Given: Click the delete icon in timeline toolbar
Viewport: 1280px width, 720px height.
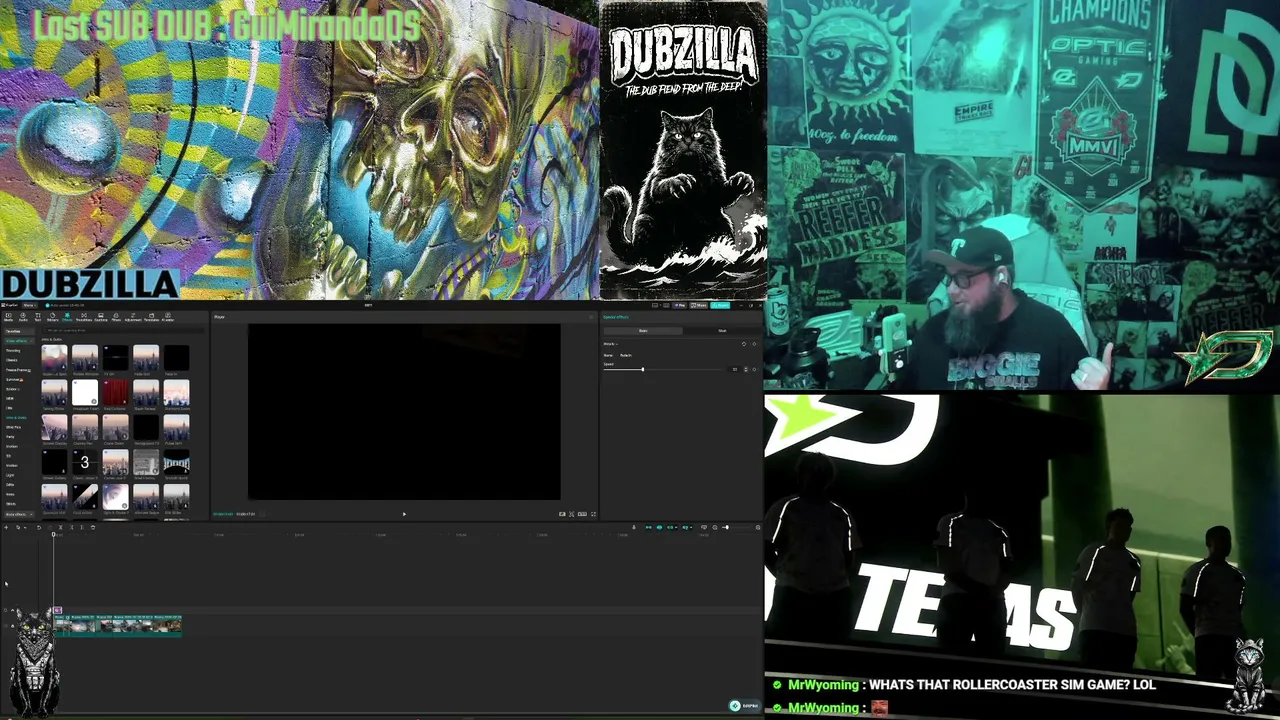Looking at the screenshot, I should coord(92,527).
